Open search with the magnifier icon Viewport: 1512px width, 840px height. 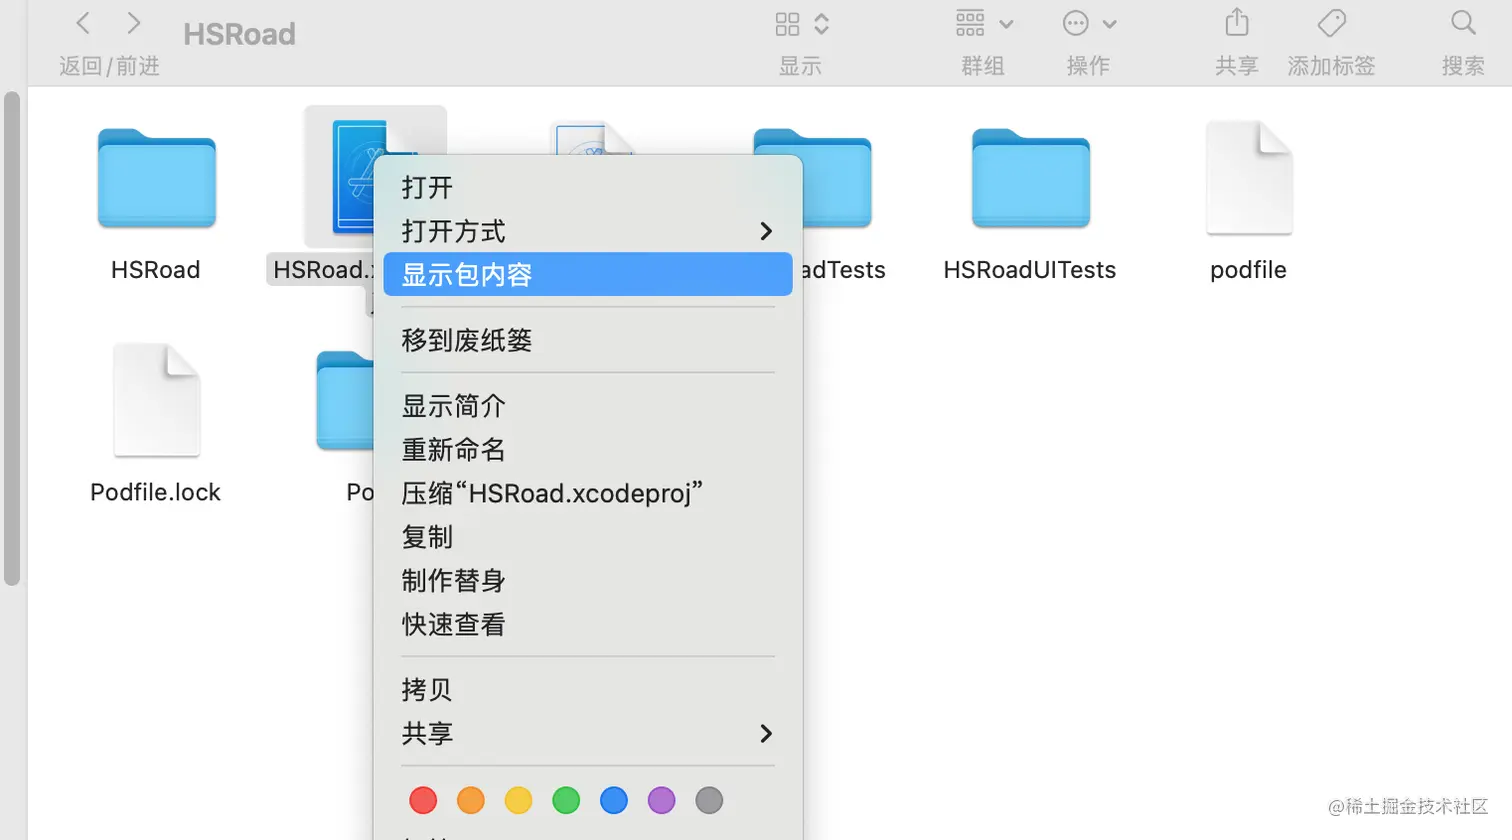[x=1463, y=23]
